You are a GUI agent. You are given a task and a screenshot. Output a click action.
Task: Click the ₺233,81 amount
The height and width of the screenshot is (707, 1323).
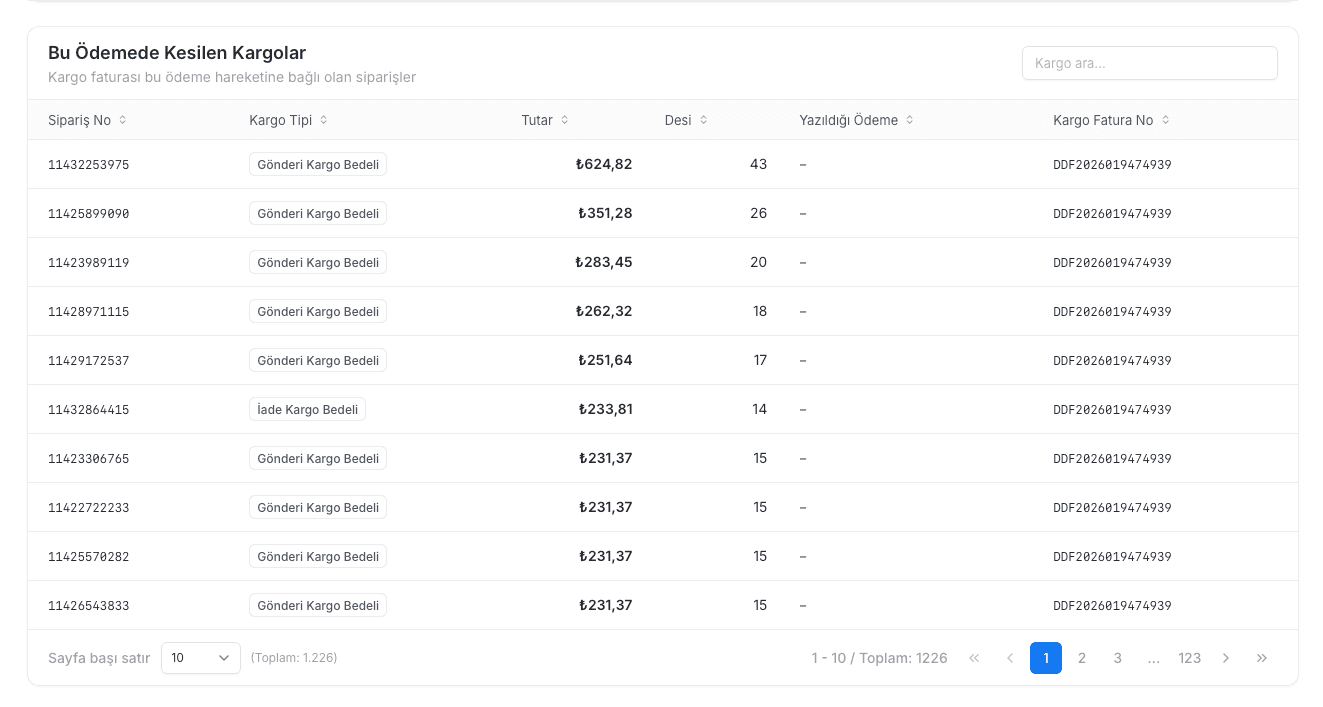(x=605, y=409)
